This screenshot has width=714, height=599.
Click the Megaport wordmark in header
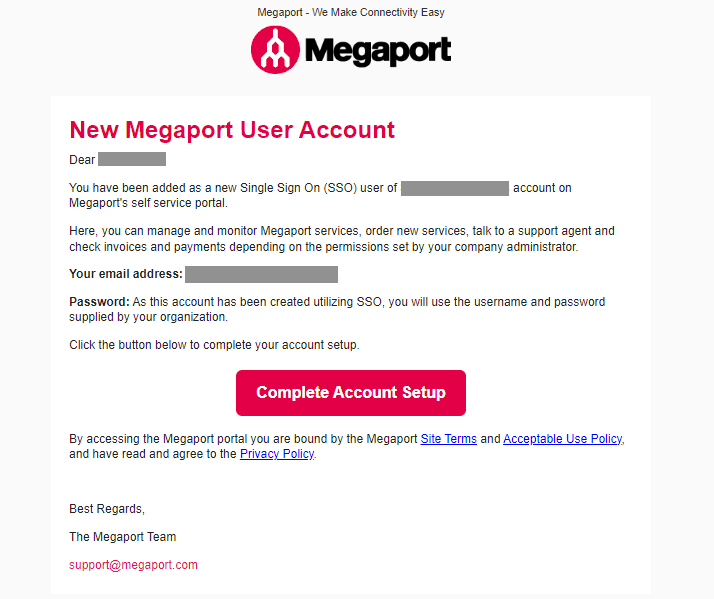[x=378, y=51]
